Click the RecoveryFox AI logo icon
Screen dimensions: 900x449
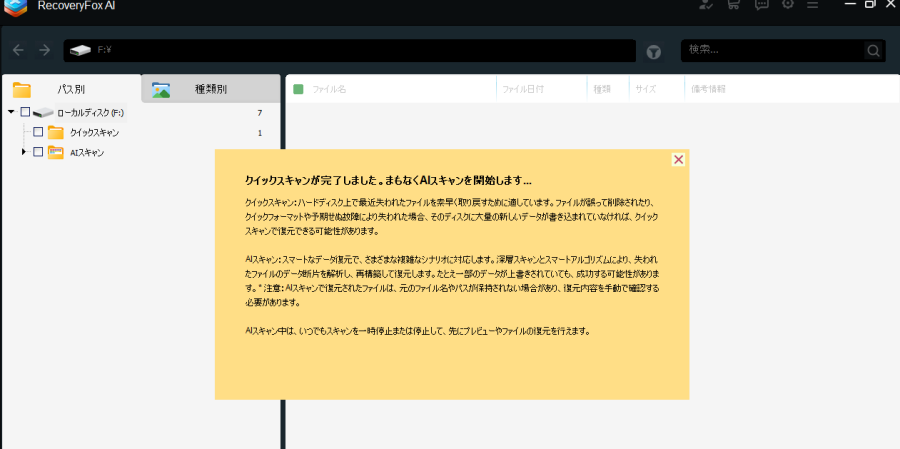coord(15,7)
